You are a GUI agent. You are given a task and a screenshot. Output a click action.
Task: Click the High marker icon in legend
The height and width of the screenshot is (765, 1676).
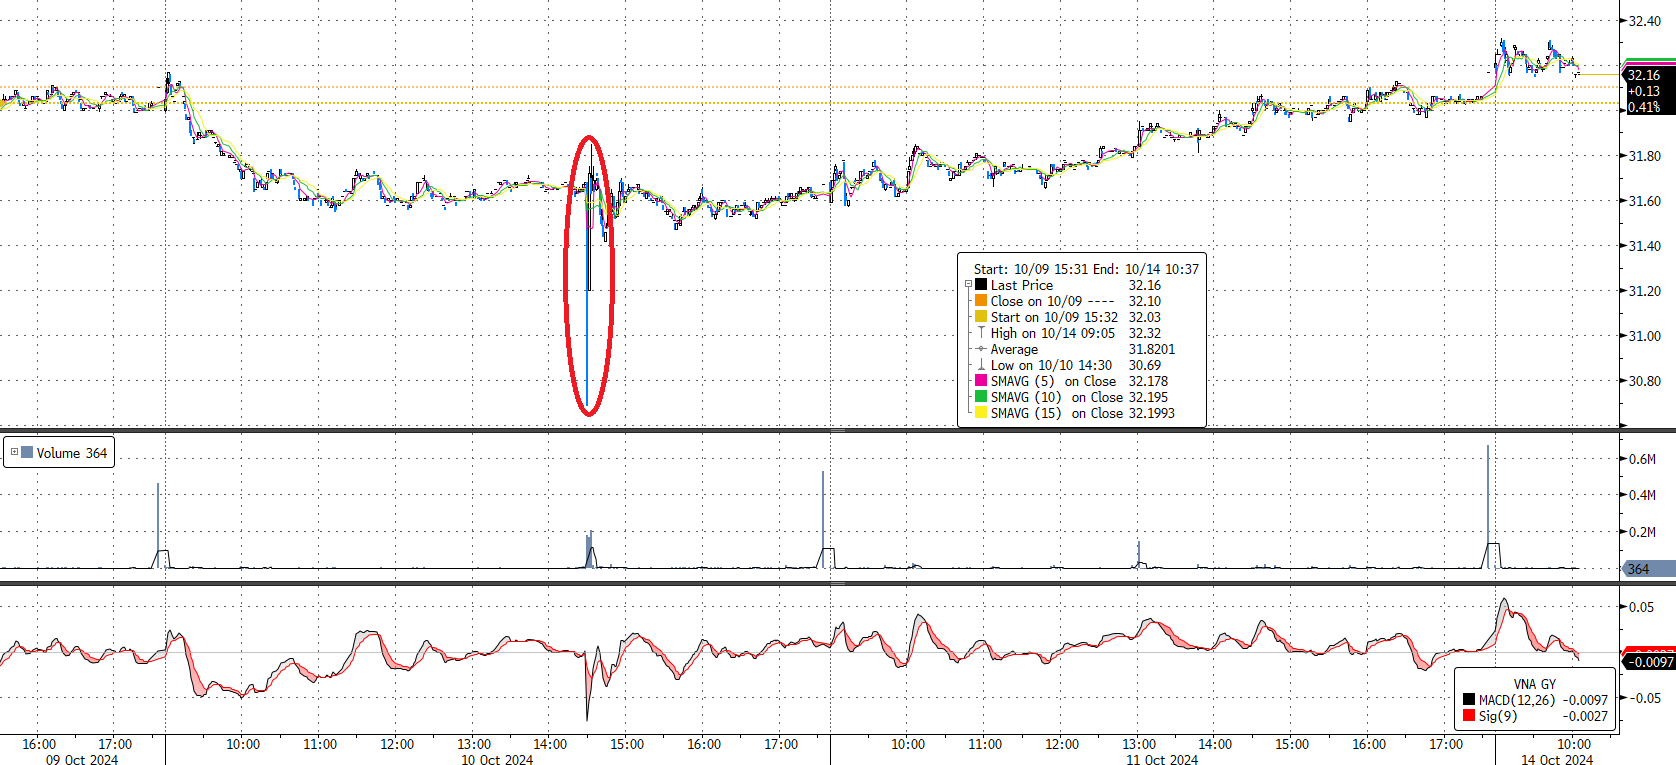(x=981, y=332)
